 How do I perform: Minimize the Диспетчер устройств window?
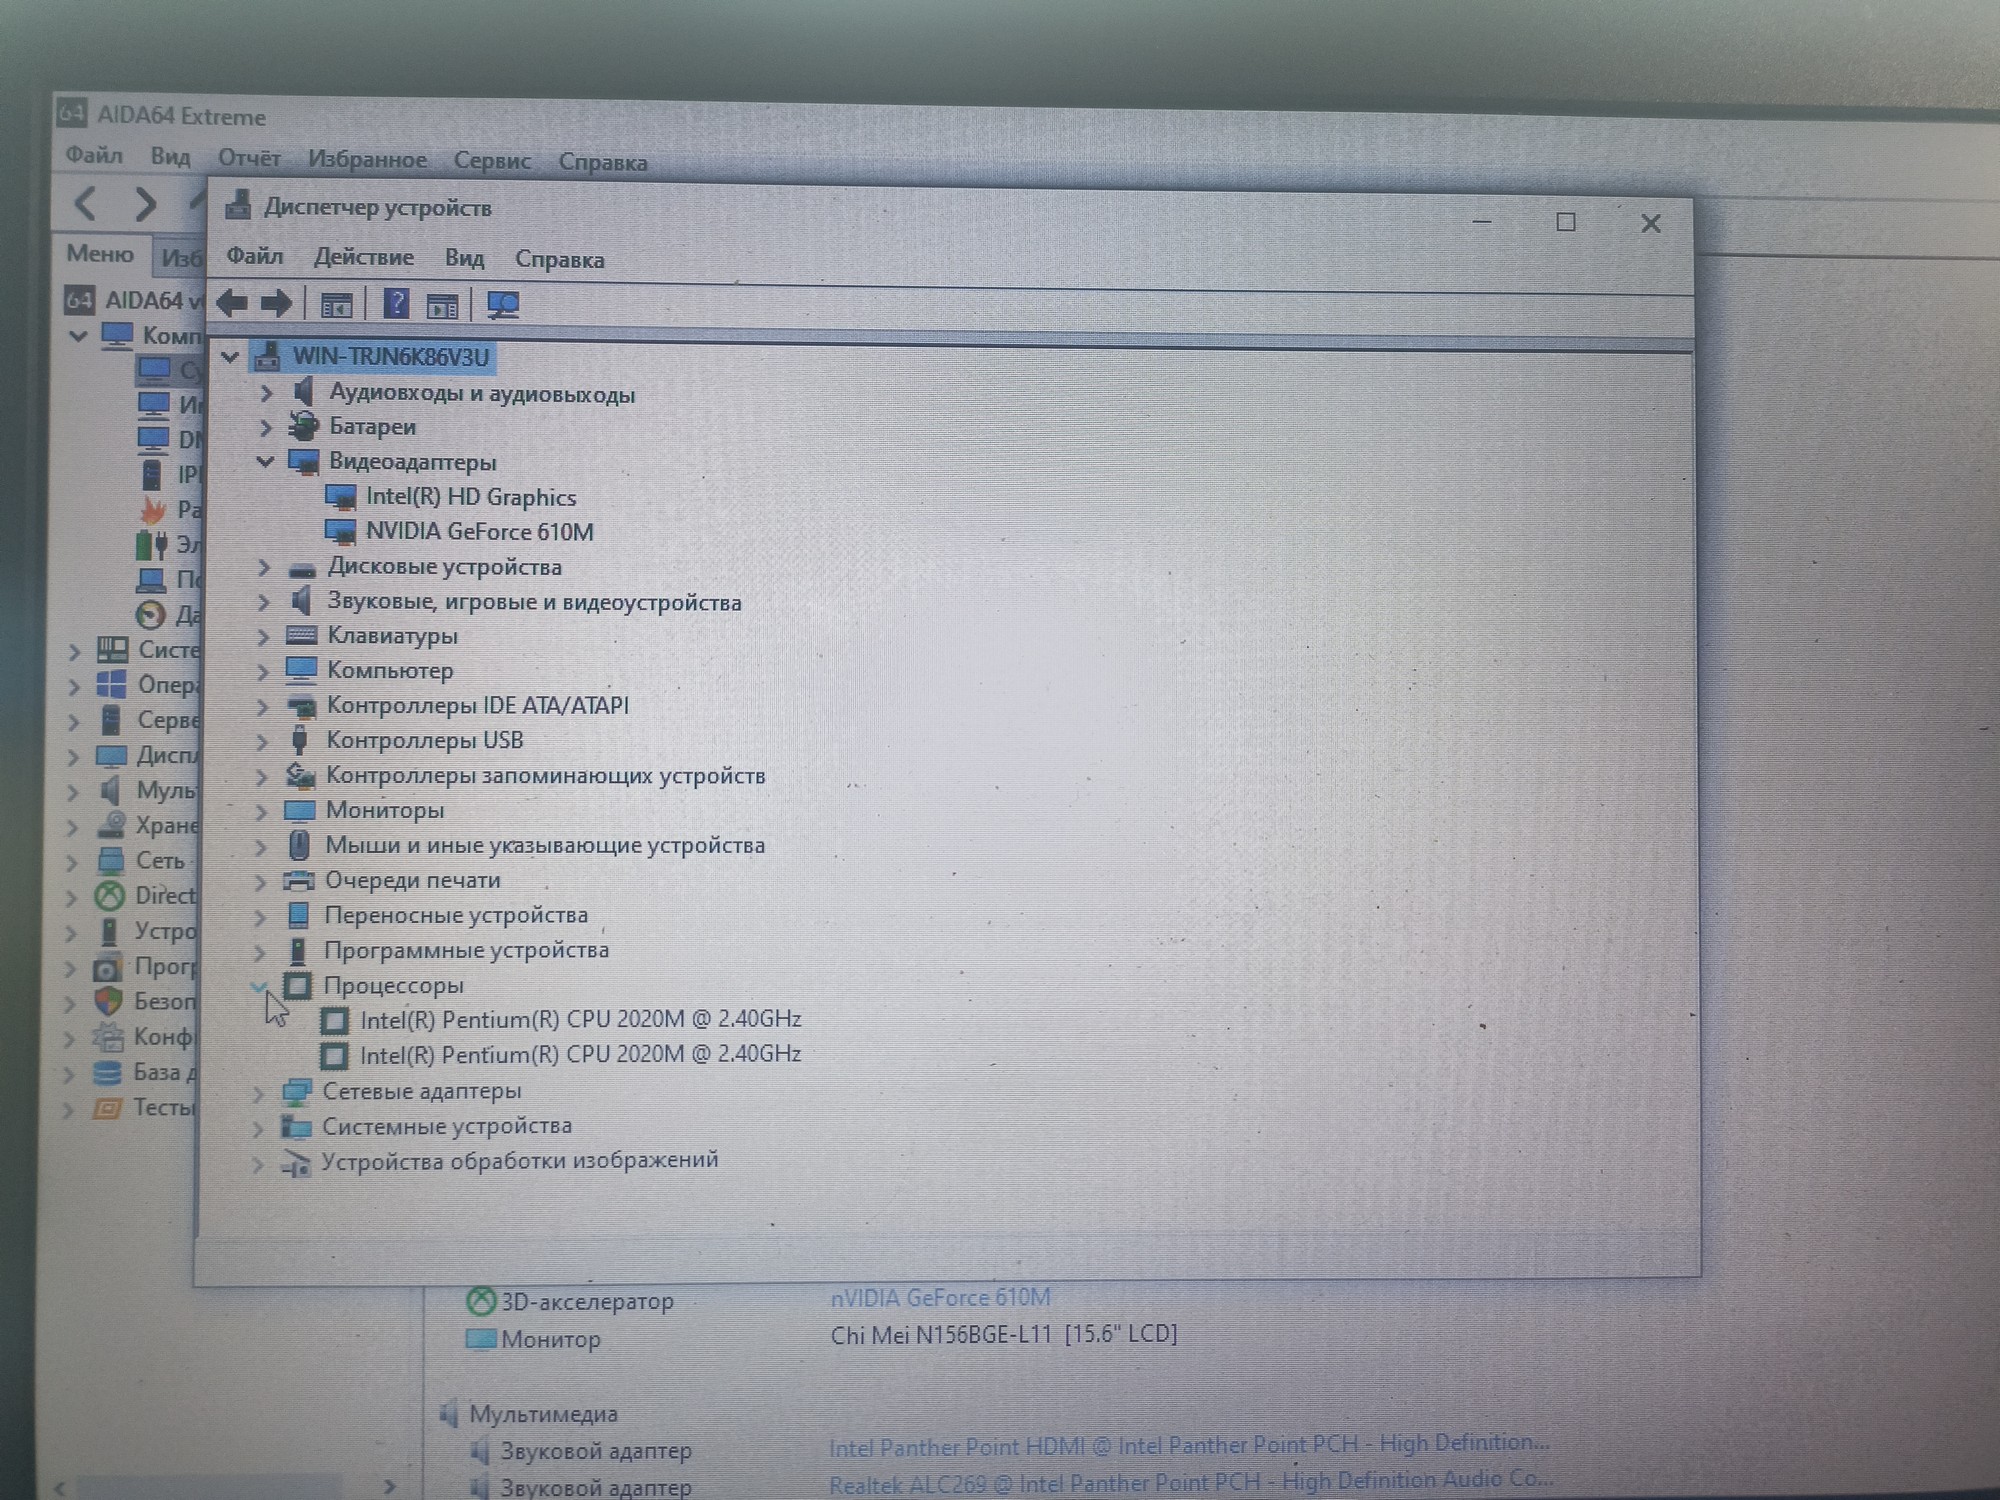(x=1482, y=221)
